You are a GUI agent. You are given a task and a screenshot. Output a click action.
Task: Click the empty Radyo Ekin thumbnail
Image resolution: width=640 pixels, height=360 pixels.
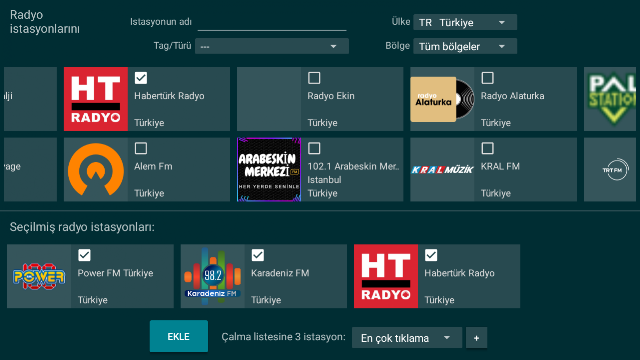(x=269, y=99)
